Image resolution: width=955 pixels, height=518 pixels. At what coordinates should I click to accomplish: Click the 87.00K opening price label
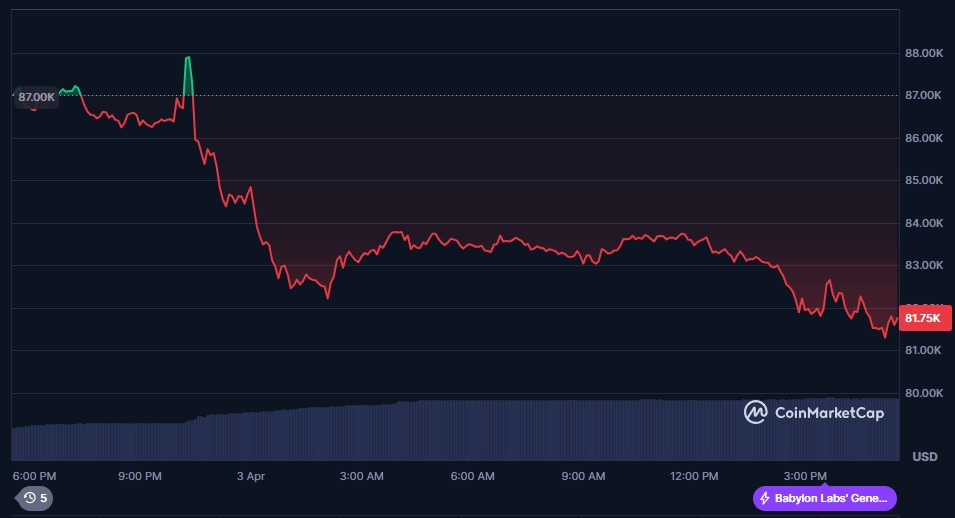point(37,96)
